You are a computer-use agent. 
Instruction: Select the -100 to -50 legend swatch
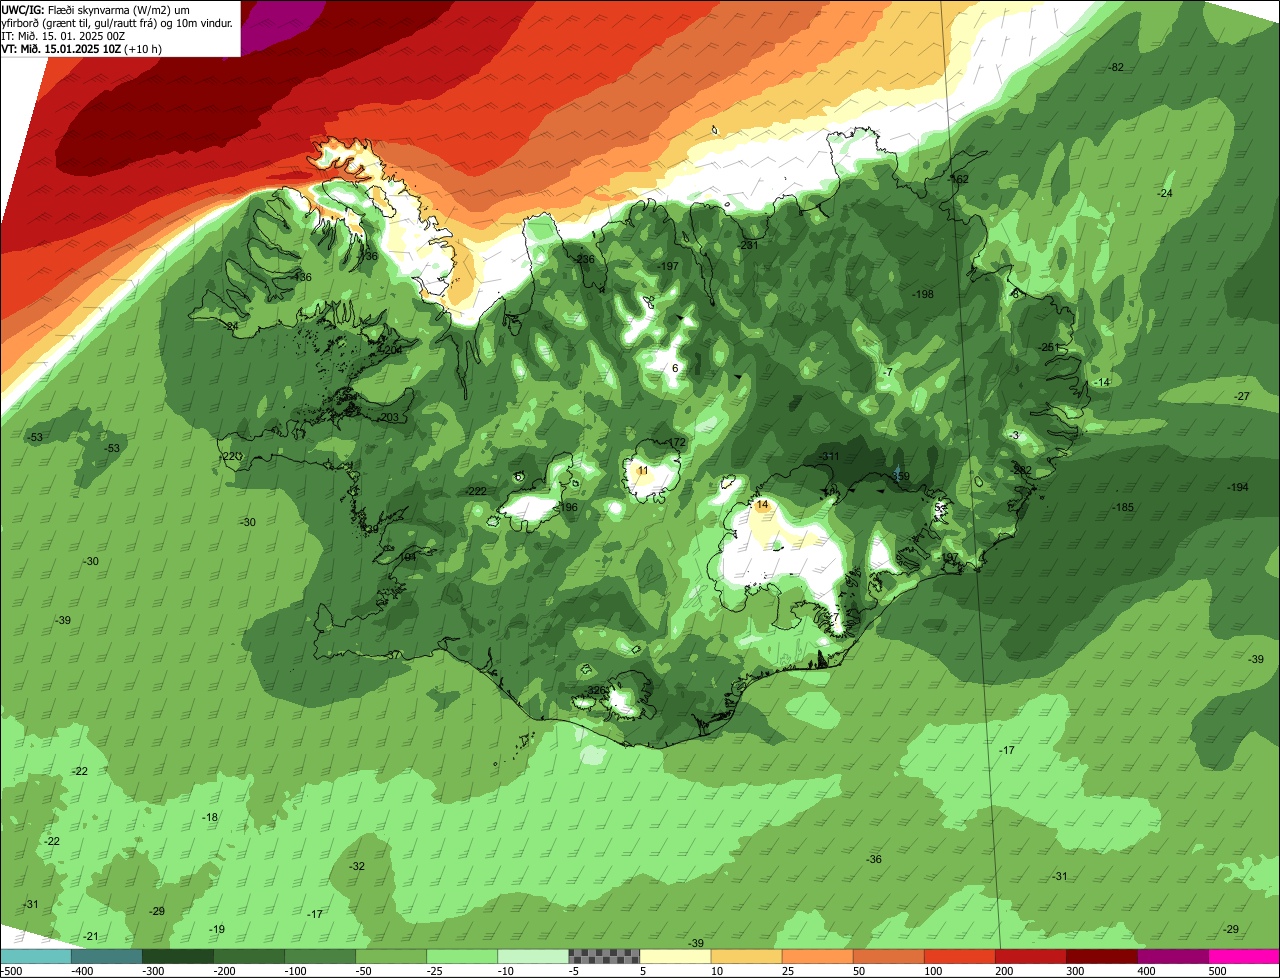tap(320, 956)
